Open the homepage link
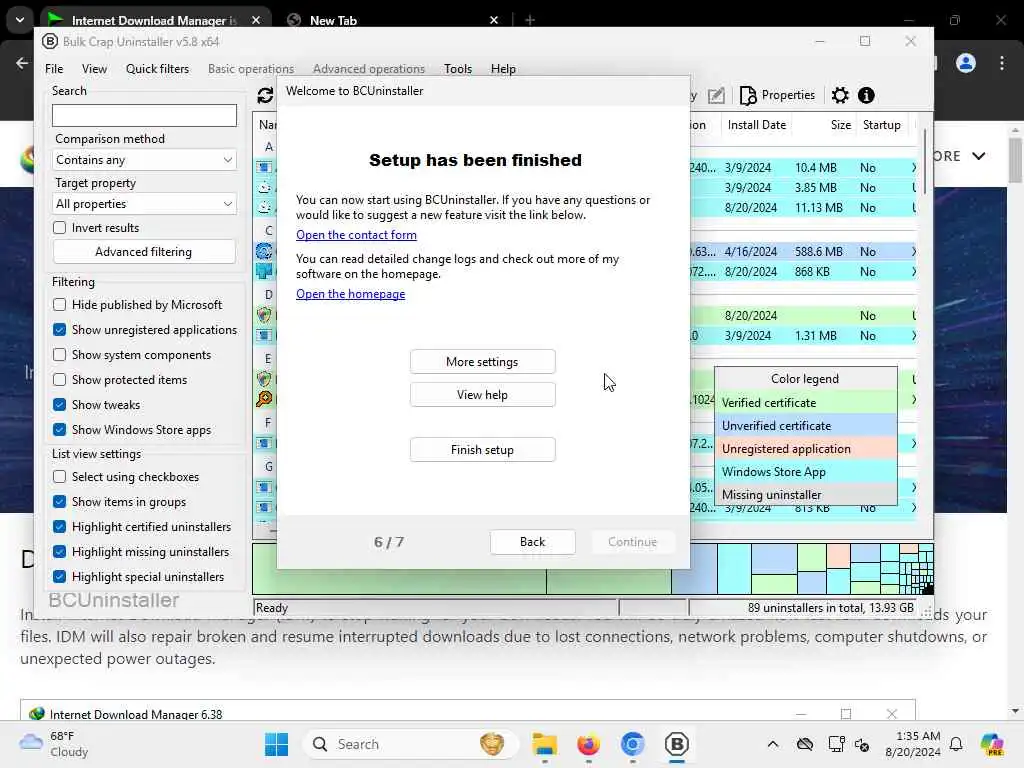Viewport: 1024px width, 768px height. point(350,294)
